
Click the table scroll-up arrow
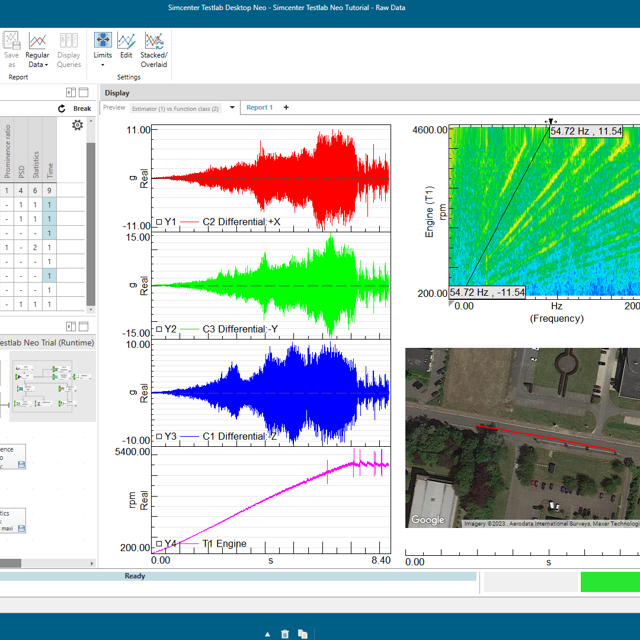91,121
